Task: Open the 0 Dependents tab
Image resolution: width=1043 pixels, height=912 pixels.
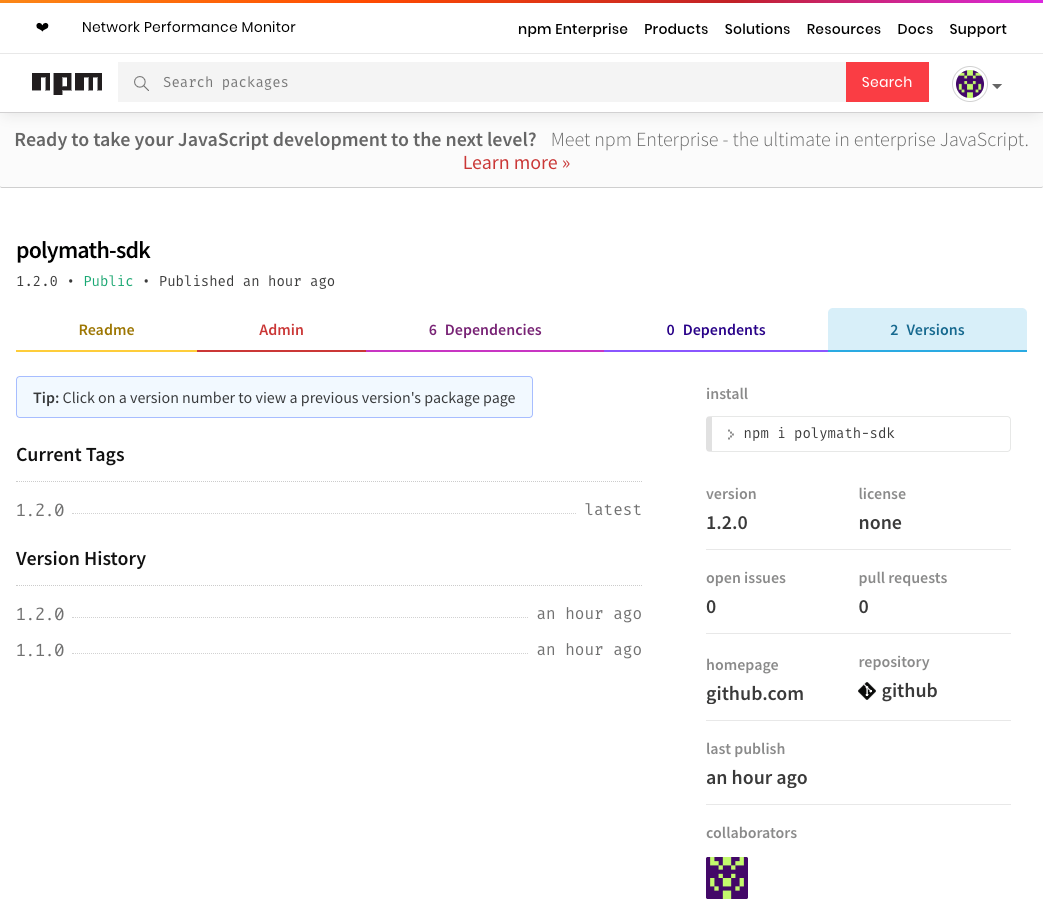Action: (716, 330)
